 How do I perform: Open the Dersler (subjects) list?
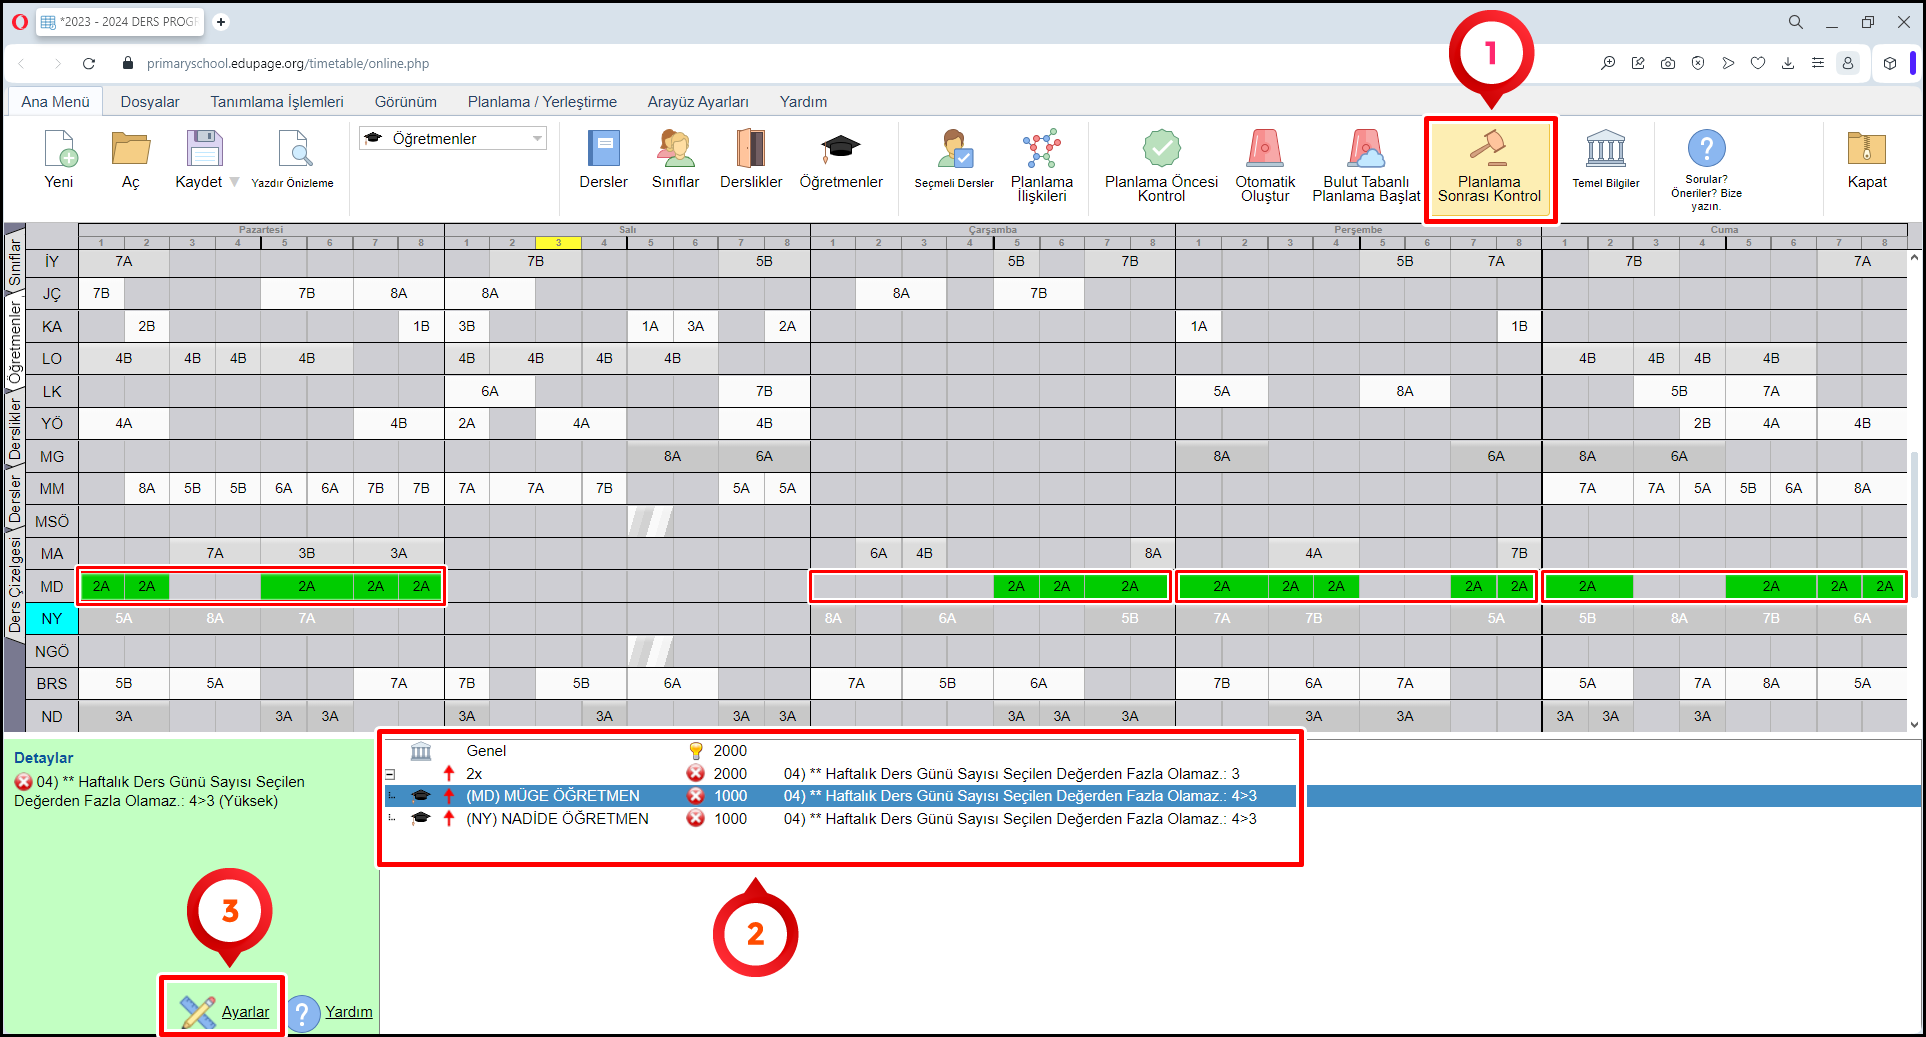point(603,159)
